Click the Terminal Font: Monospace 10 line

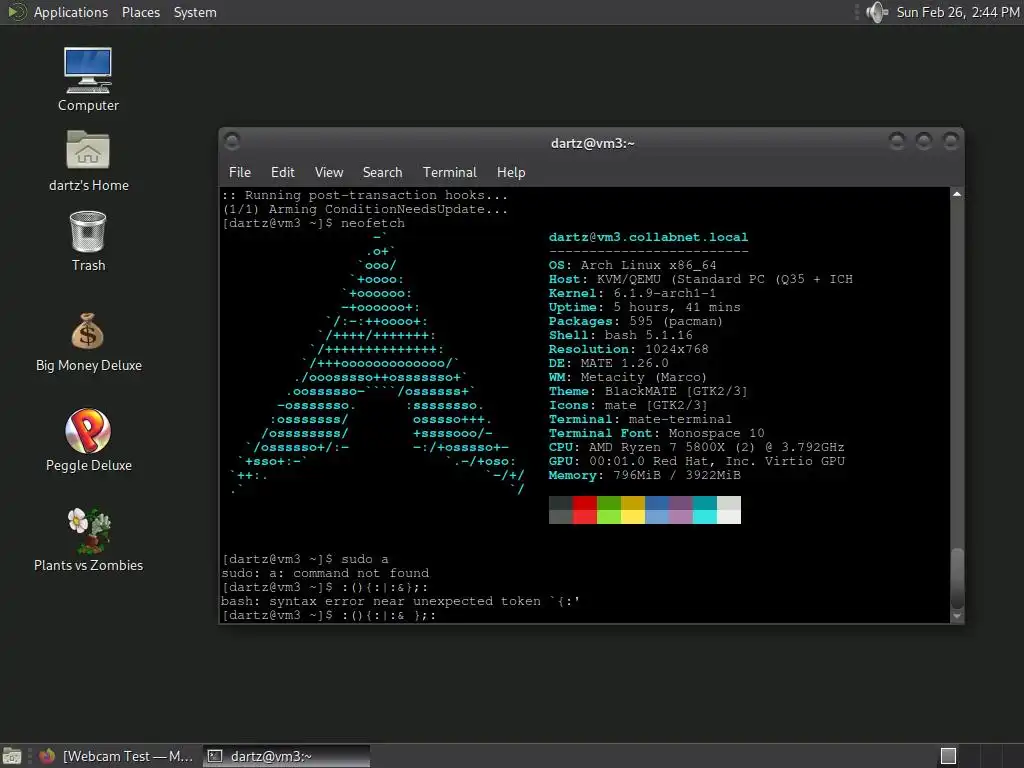click(656, 433)
